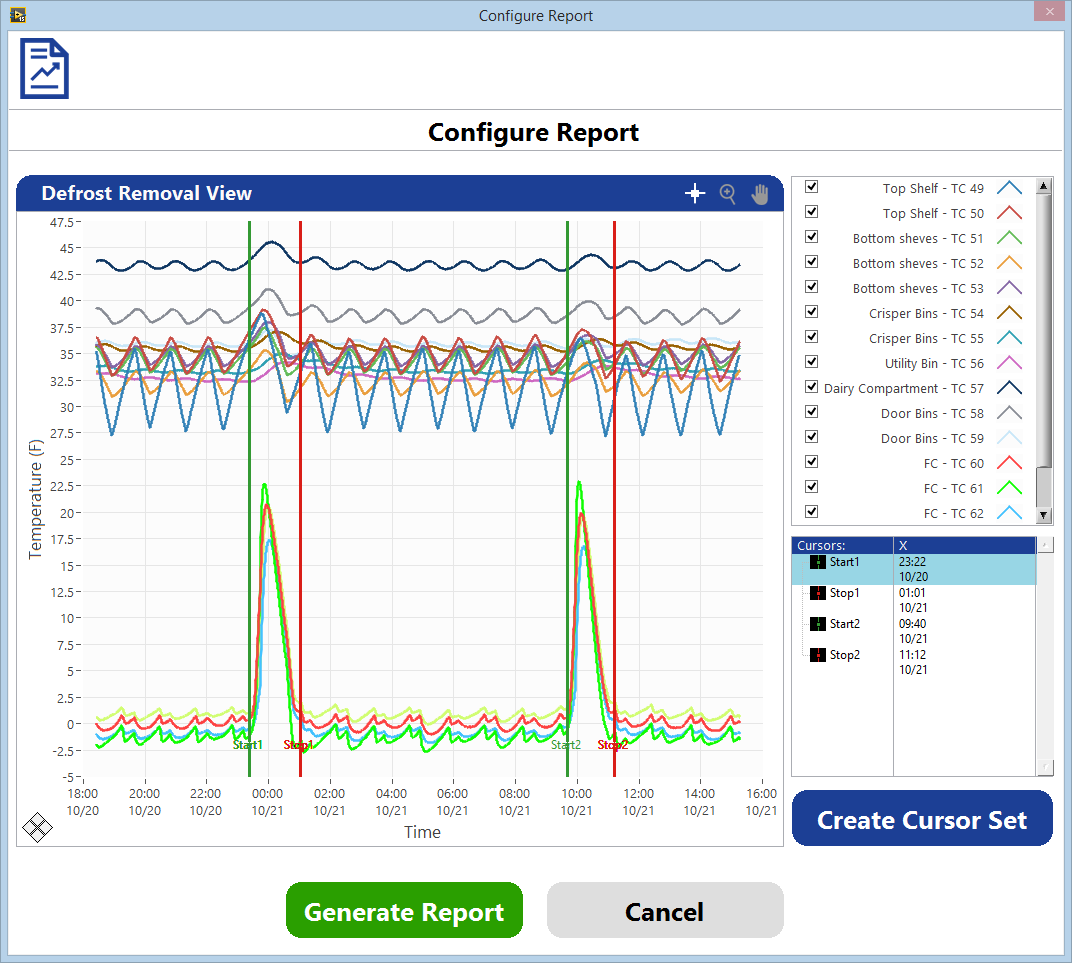Click the Top Shelf TC 49 line swatch
This screenshot has width=1072, height=963.
tap(1009, 187)
